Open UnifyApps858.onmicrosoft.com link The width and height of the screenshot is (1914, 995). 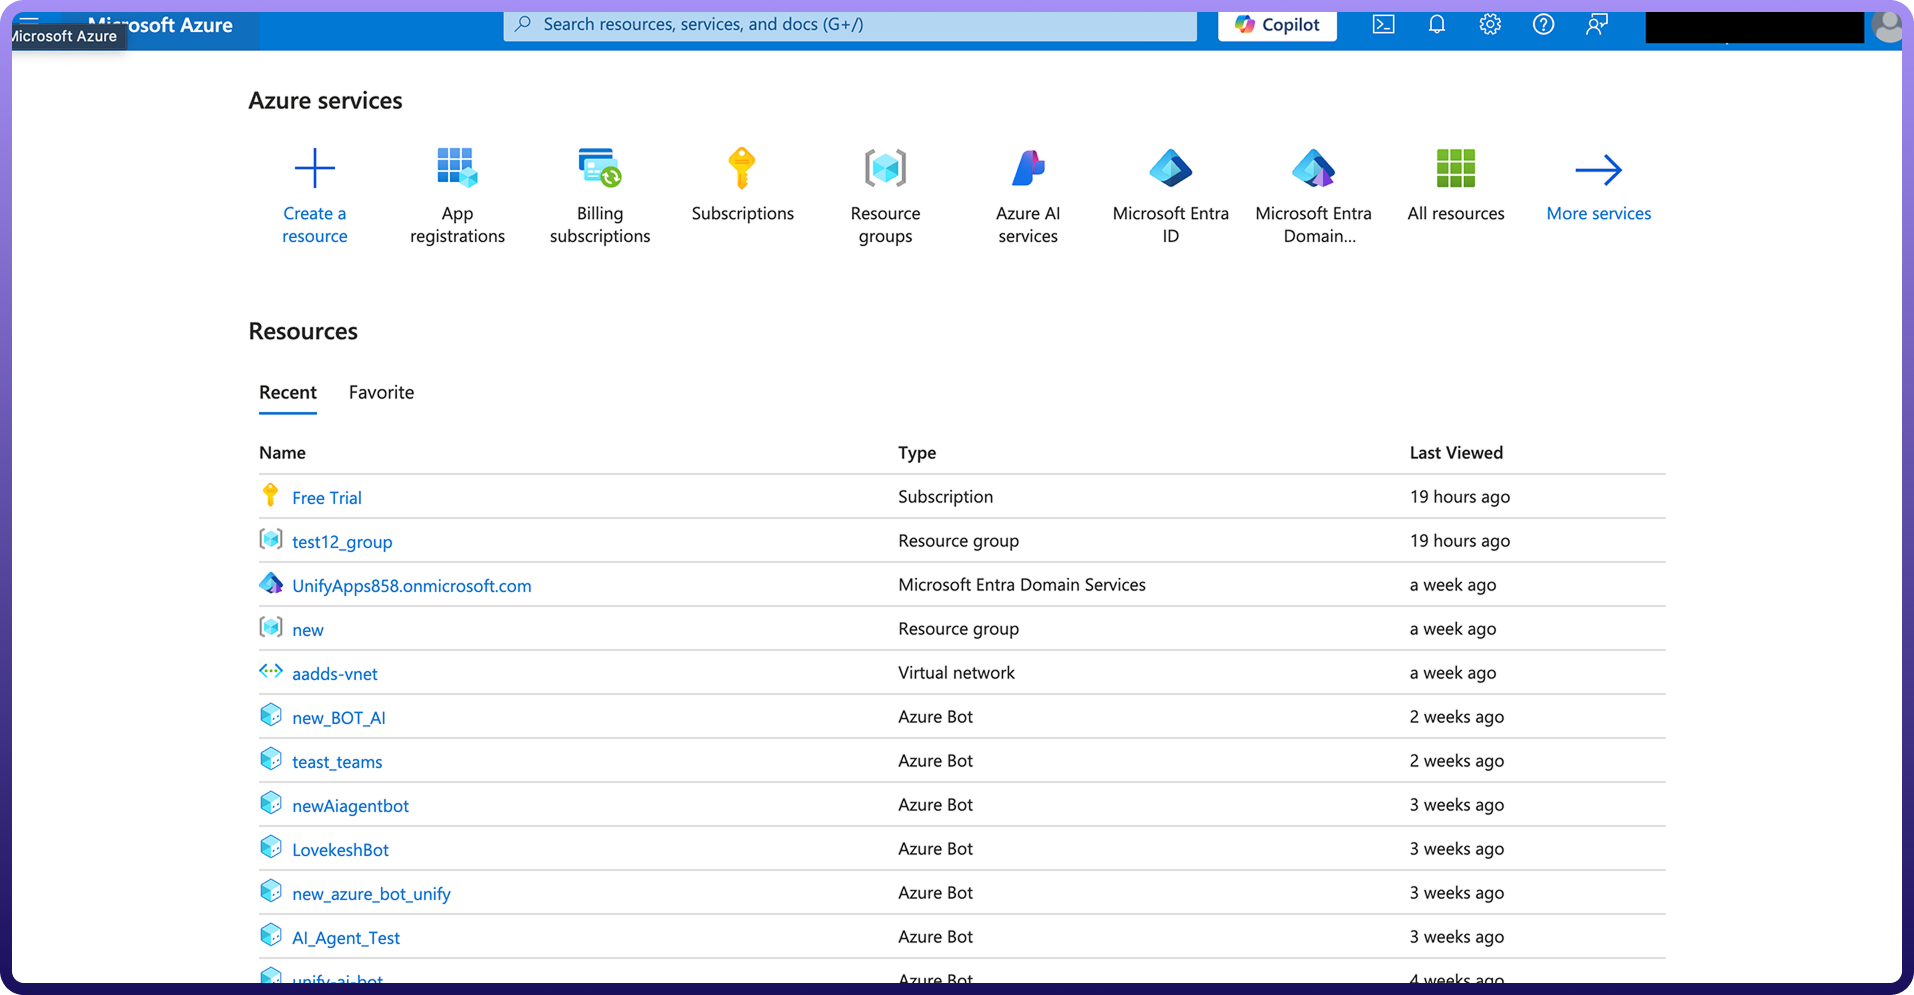pos(412,586)
